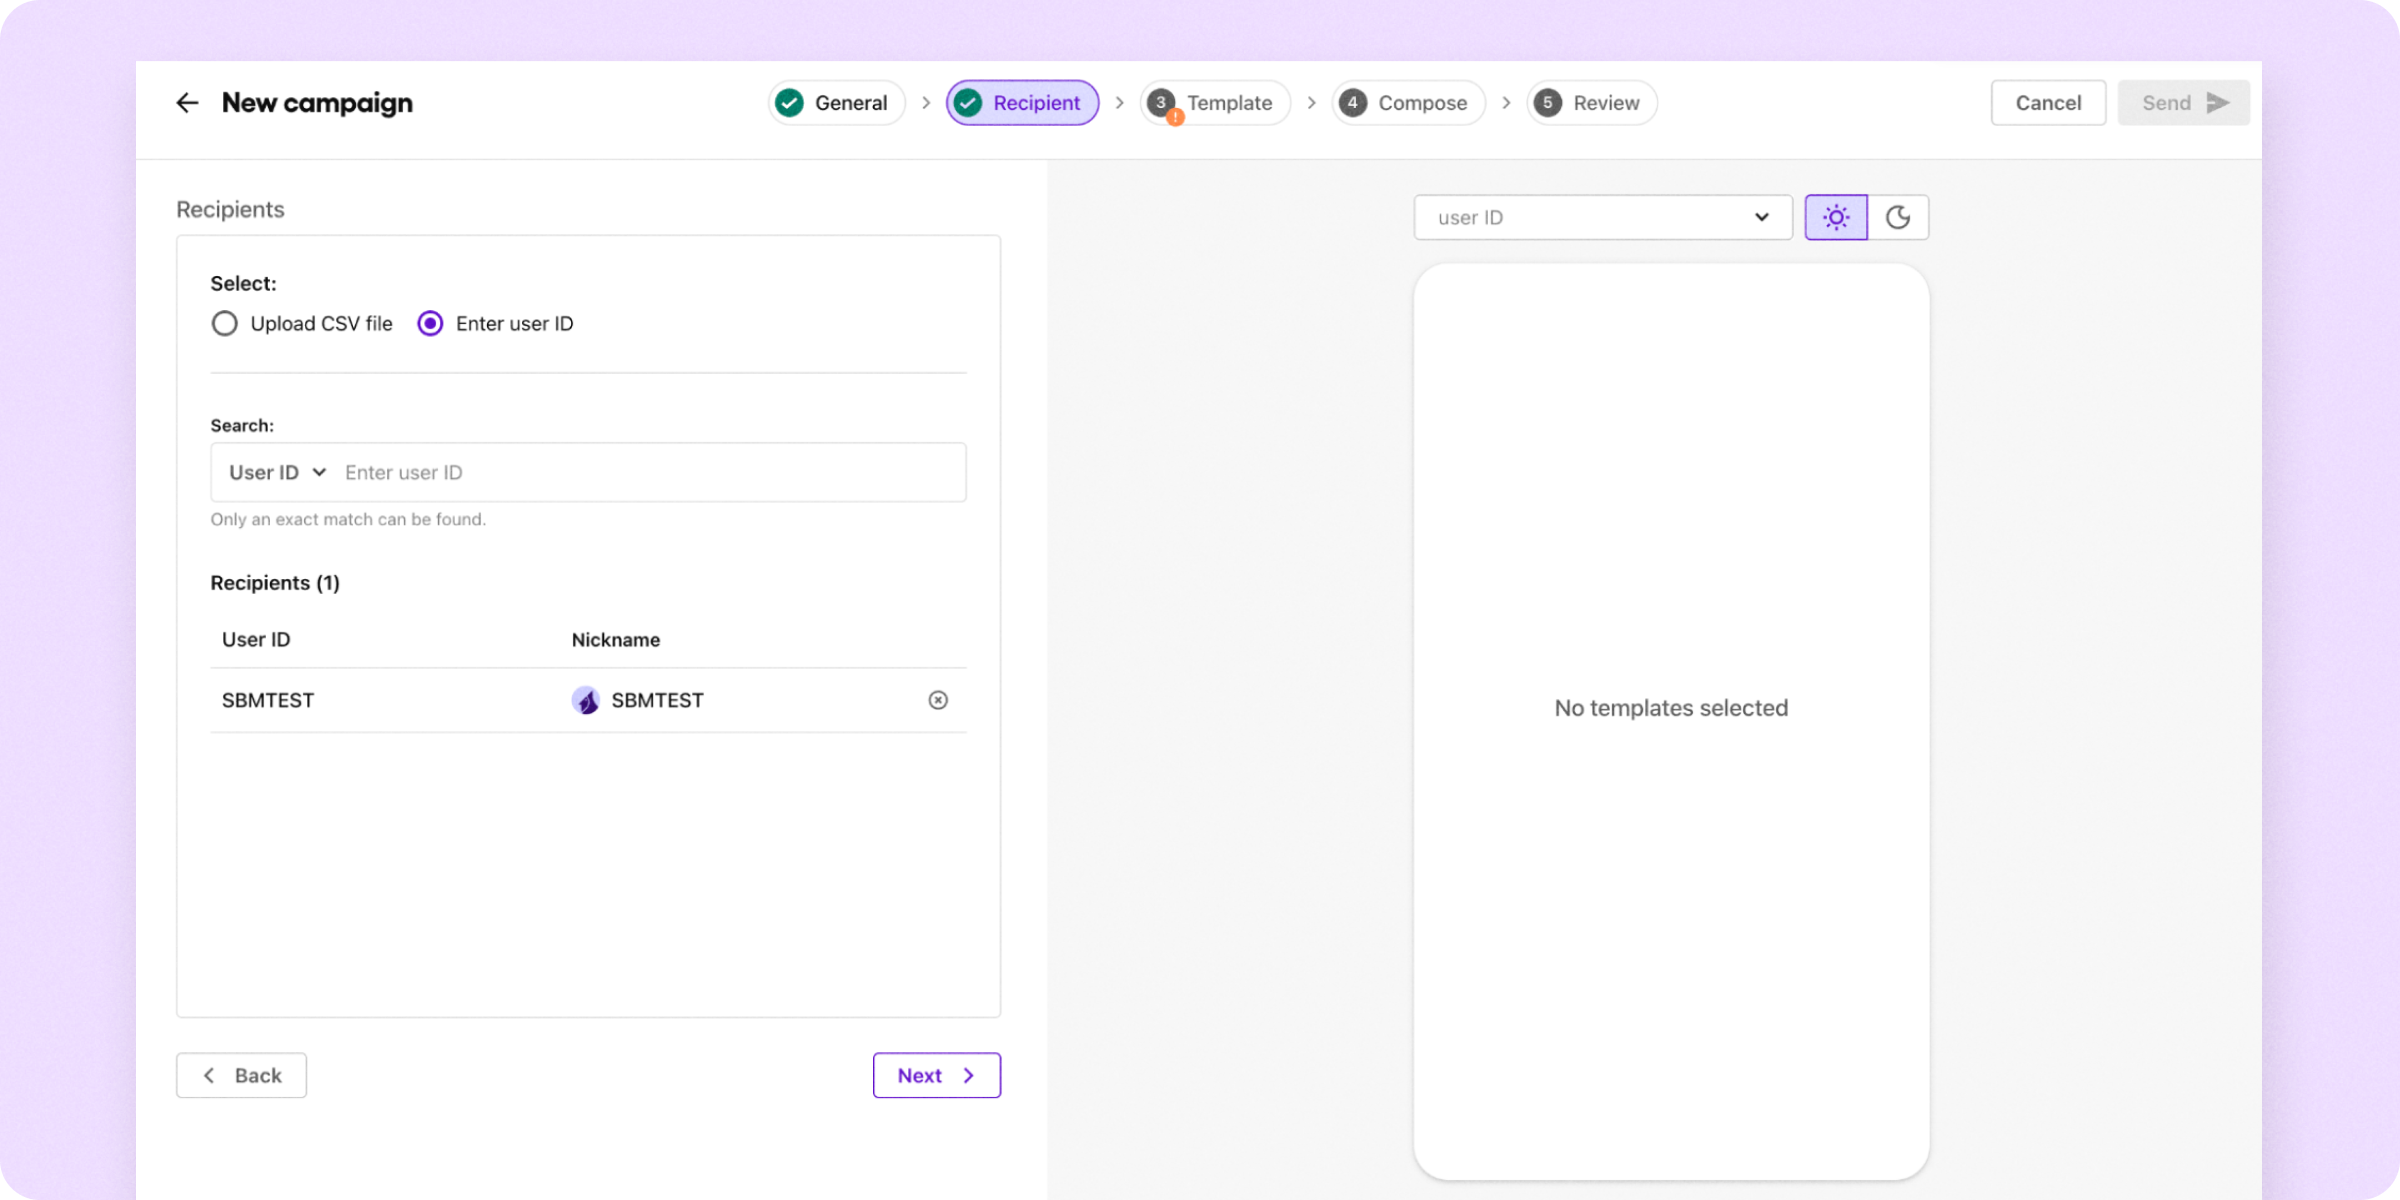Select the Enter user ID option
This screenshot has height=1200, width=2400.
430,323
